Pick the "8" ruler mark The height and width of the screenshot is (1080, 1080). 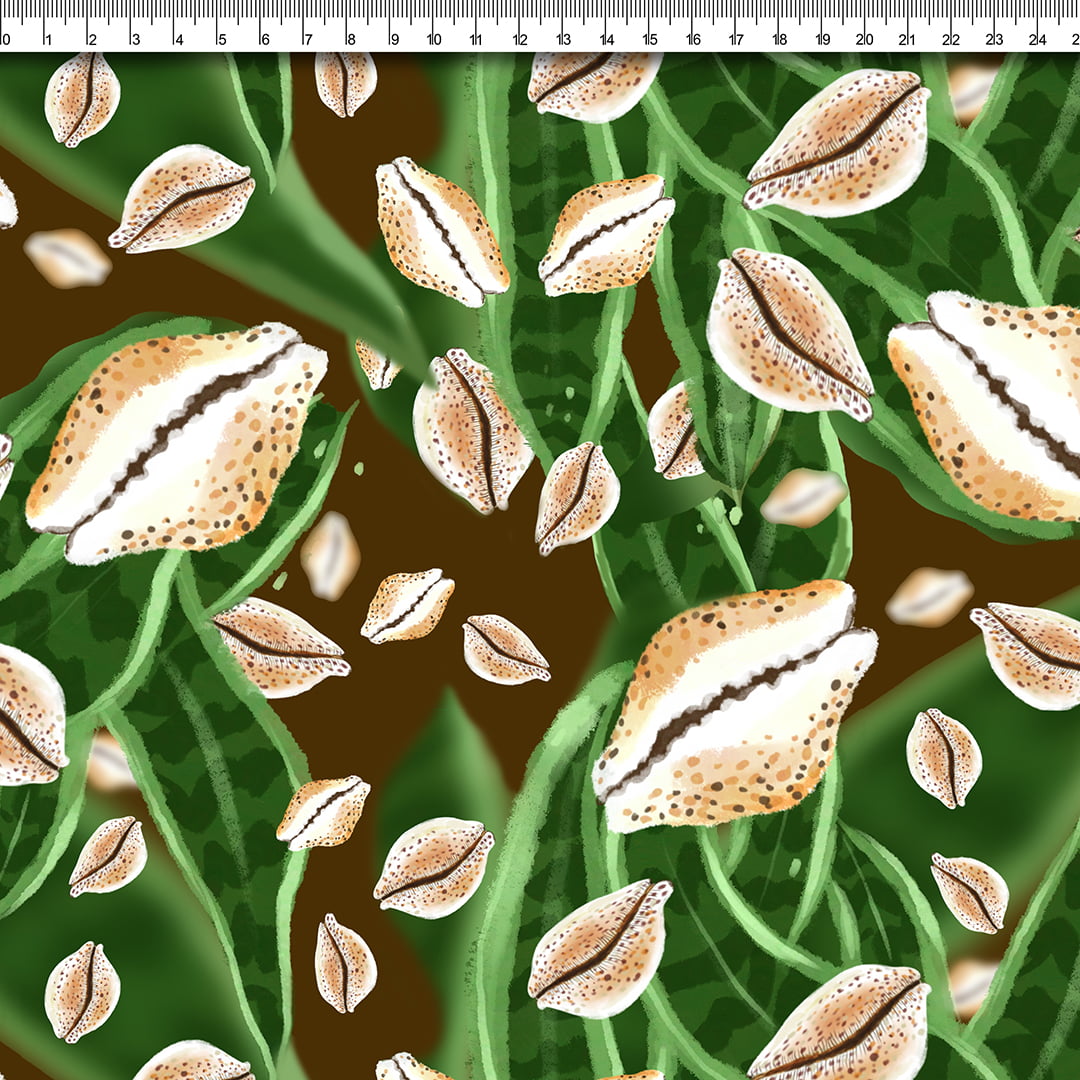point(351,39)
